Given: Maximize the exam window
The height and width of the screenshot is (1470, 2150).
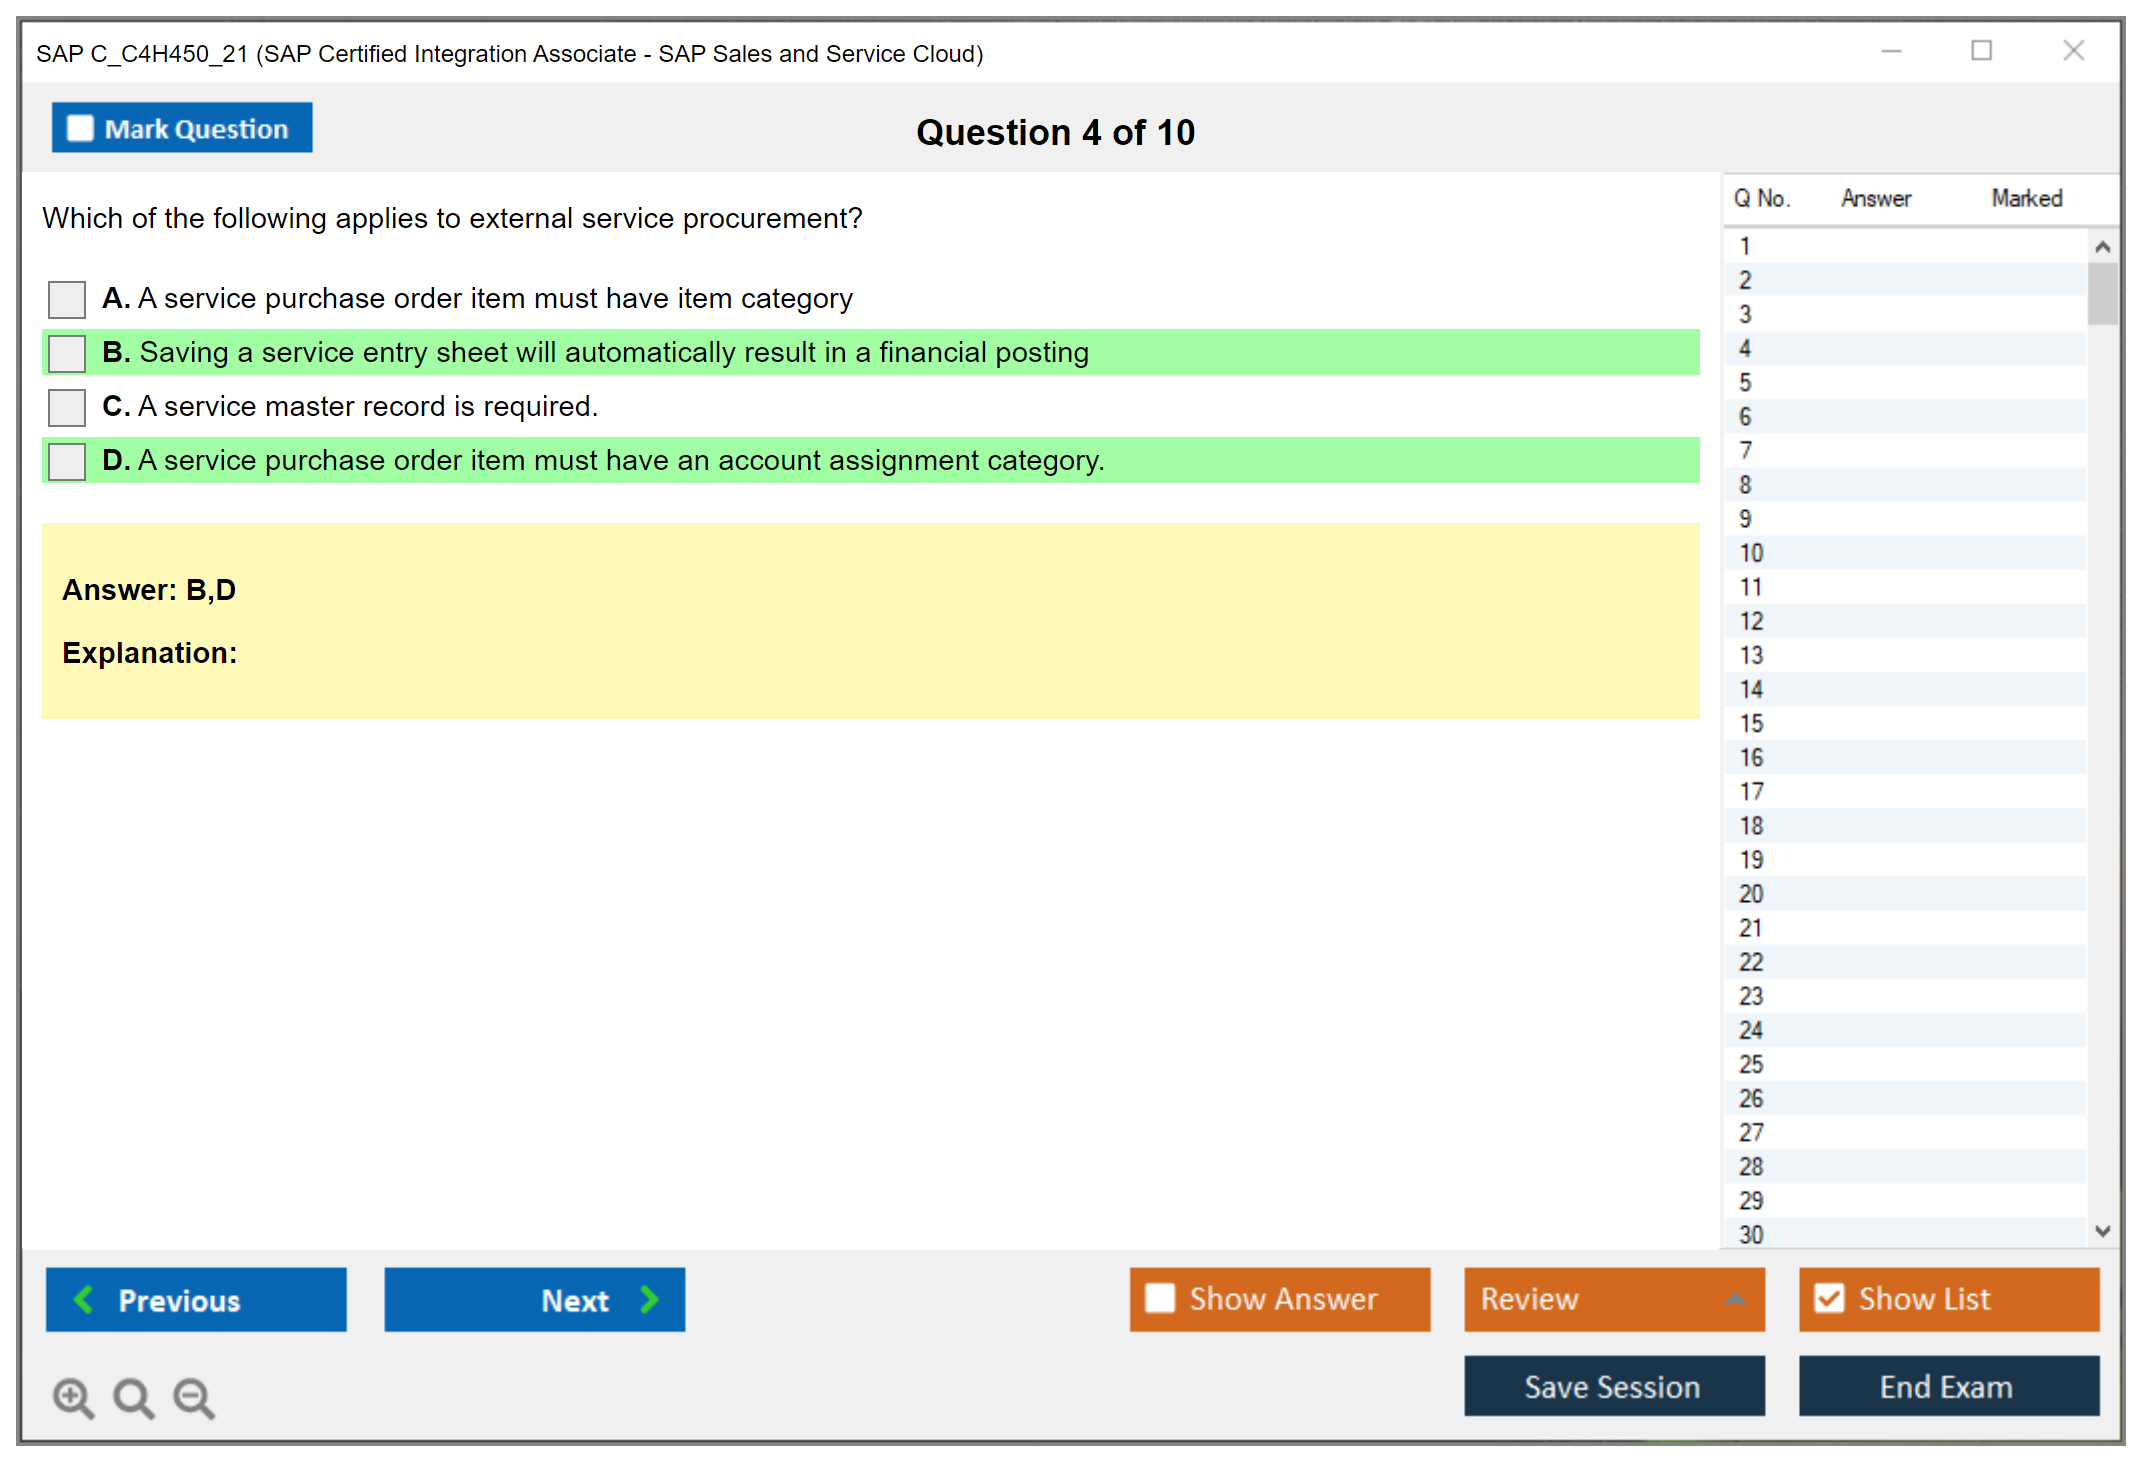Looking at the screenshot, I should pos(1981,51).
